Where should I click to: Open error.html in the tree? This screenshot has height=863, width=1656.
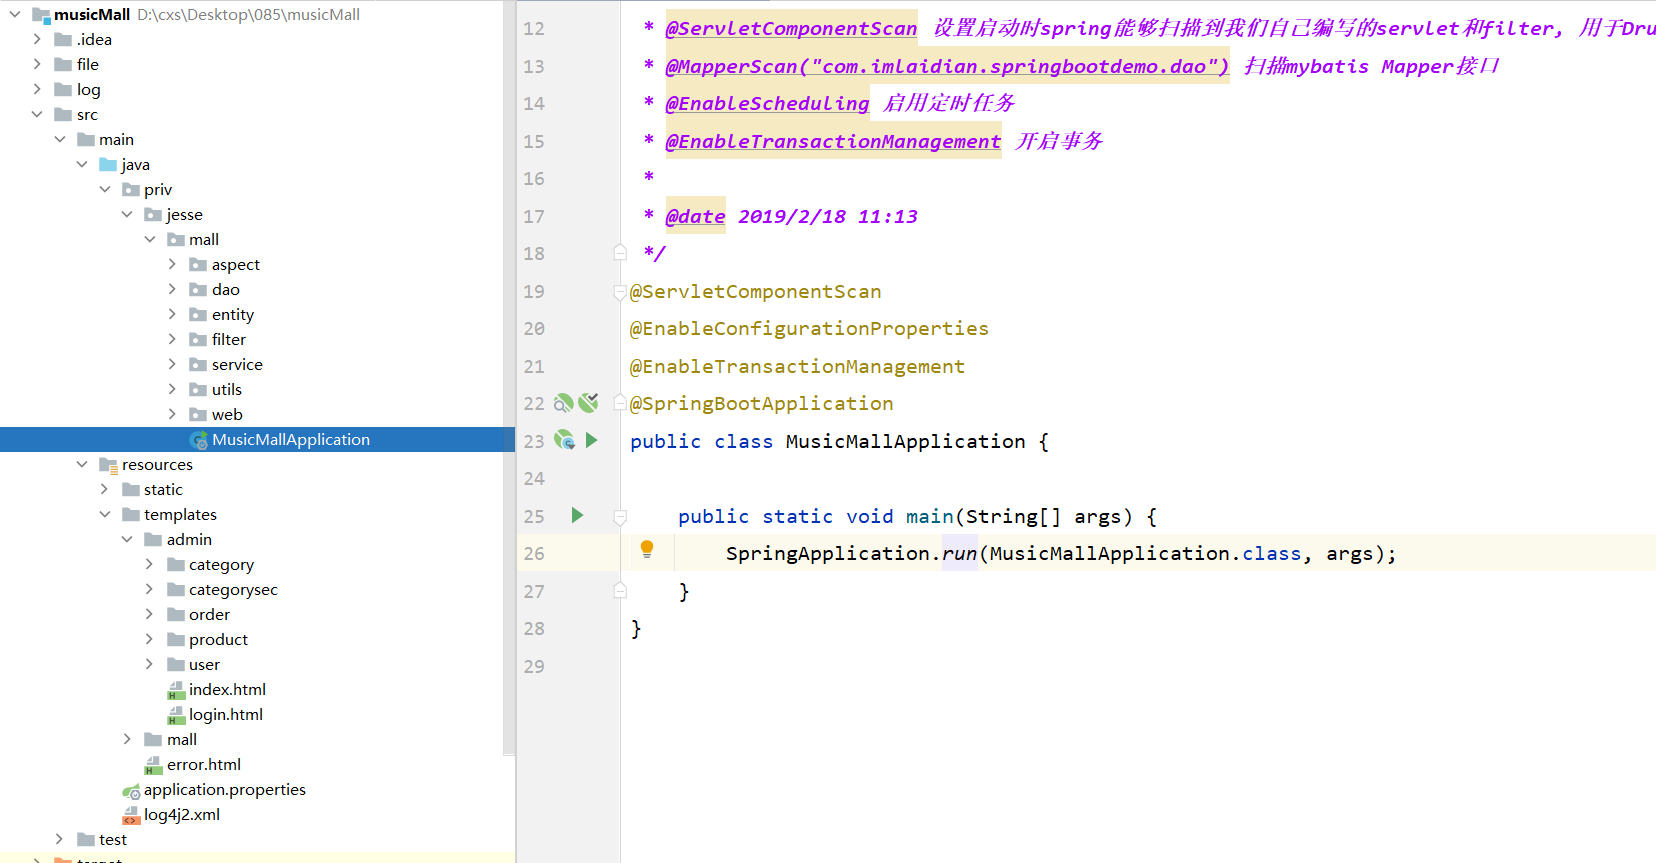pos(204,765)
